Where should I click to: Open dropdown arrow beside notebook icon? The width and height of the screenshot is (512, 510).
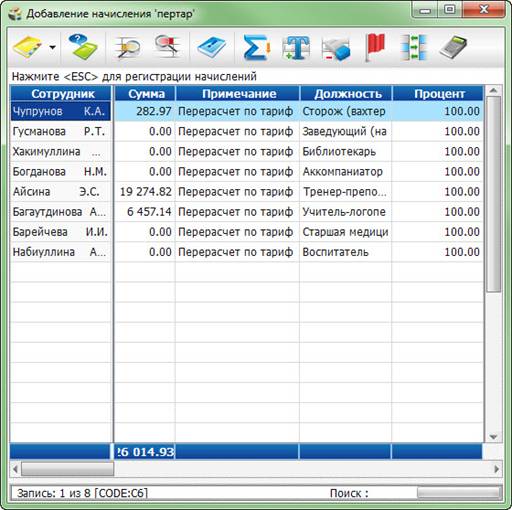(53, 47)
